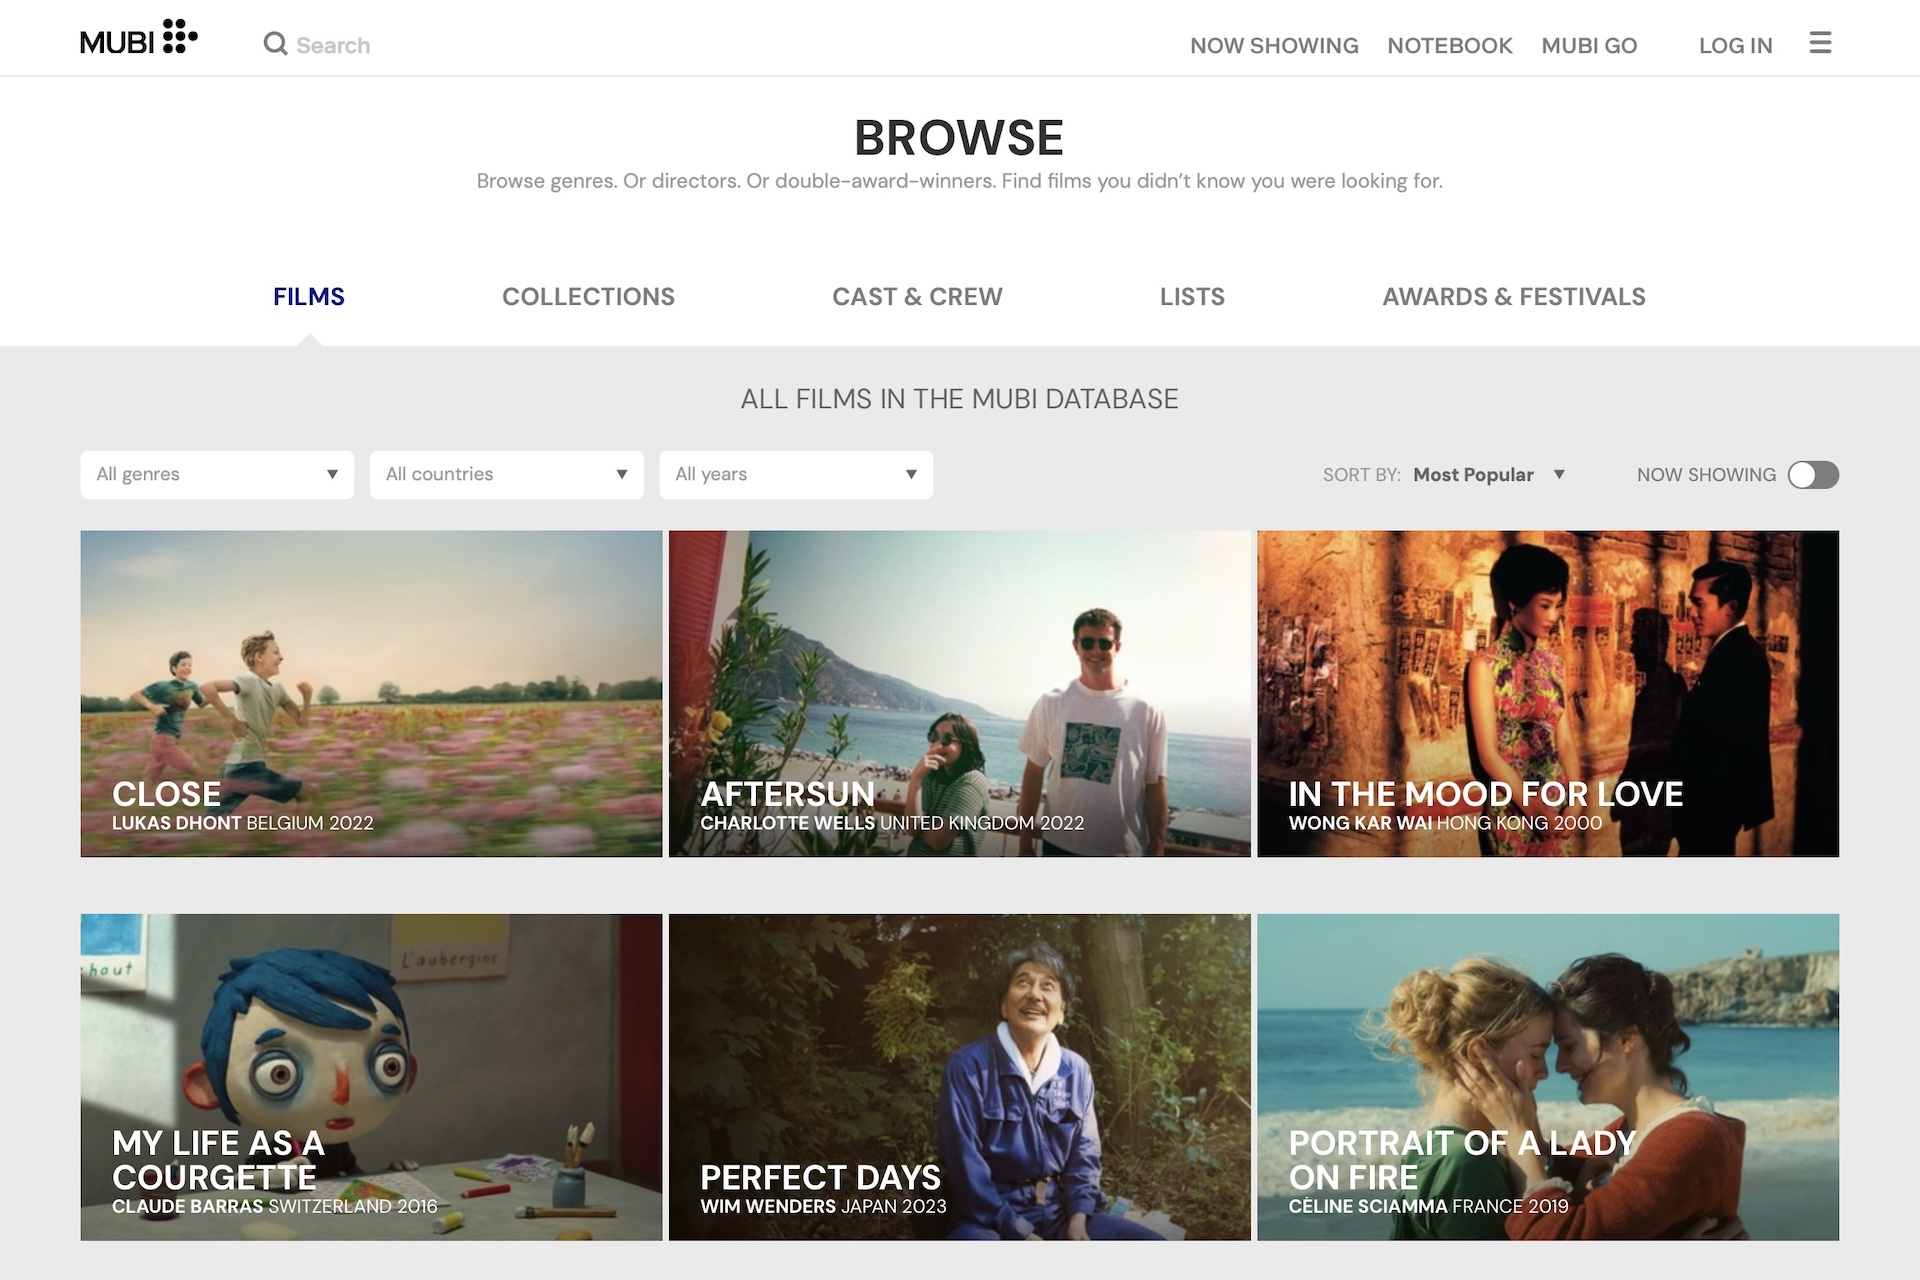Enable the NOW SHOWING filter toggle
The image size is (1920, 1280).
(1811, 474)
